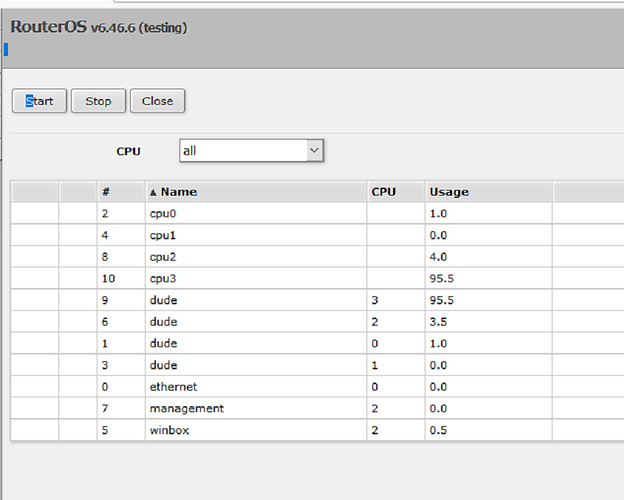Sort by the Usage column header
This screenshot has width=624, height=500.
pyautogui.click(x=449, y=192)
